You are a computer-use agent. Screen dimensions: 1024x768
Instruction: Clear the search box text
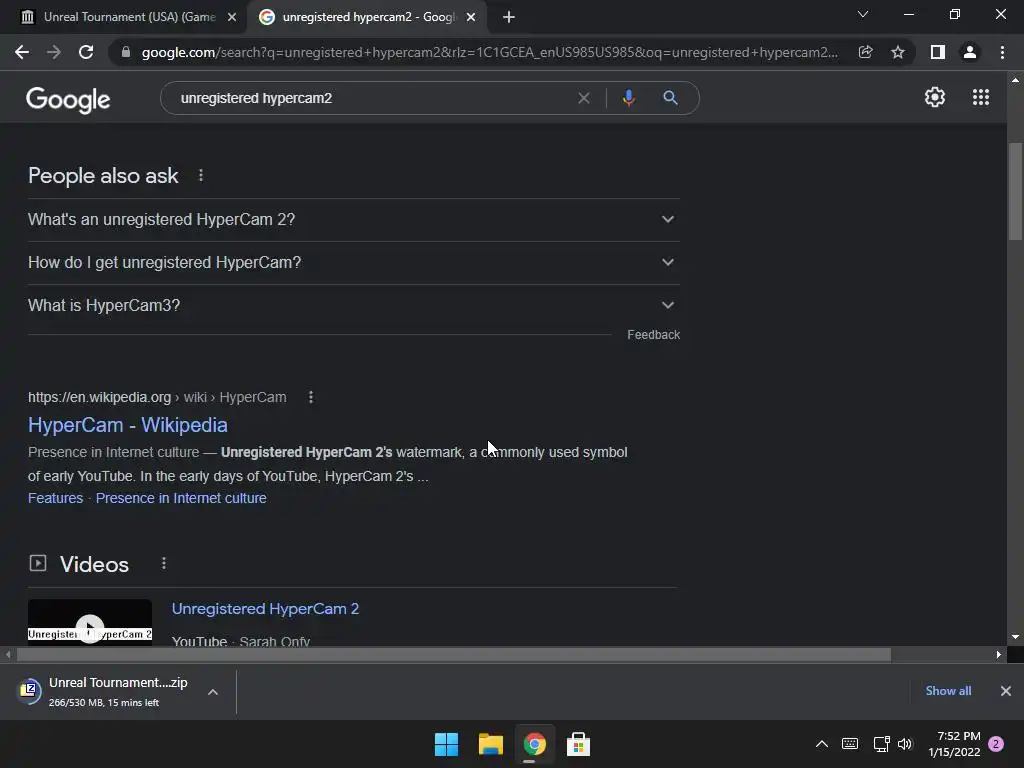584,98
